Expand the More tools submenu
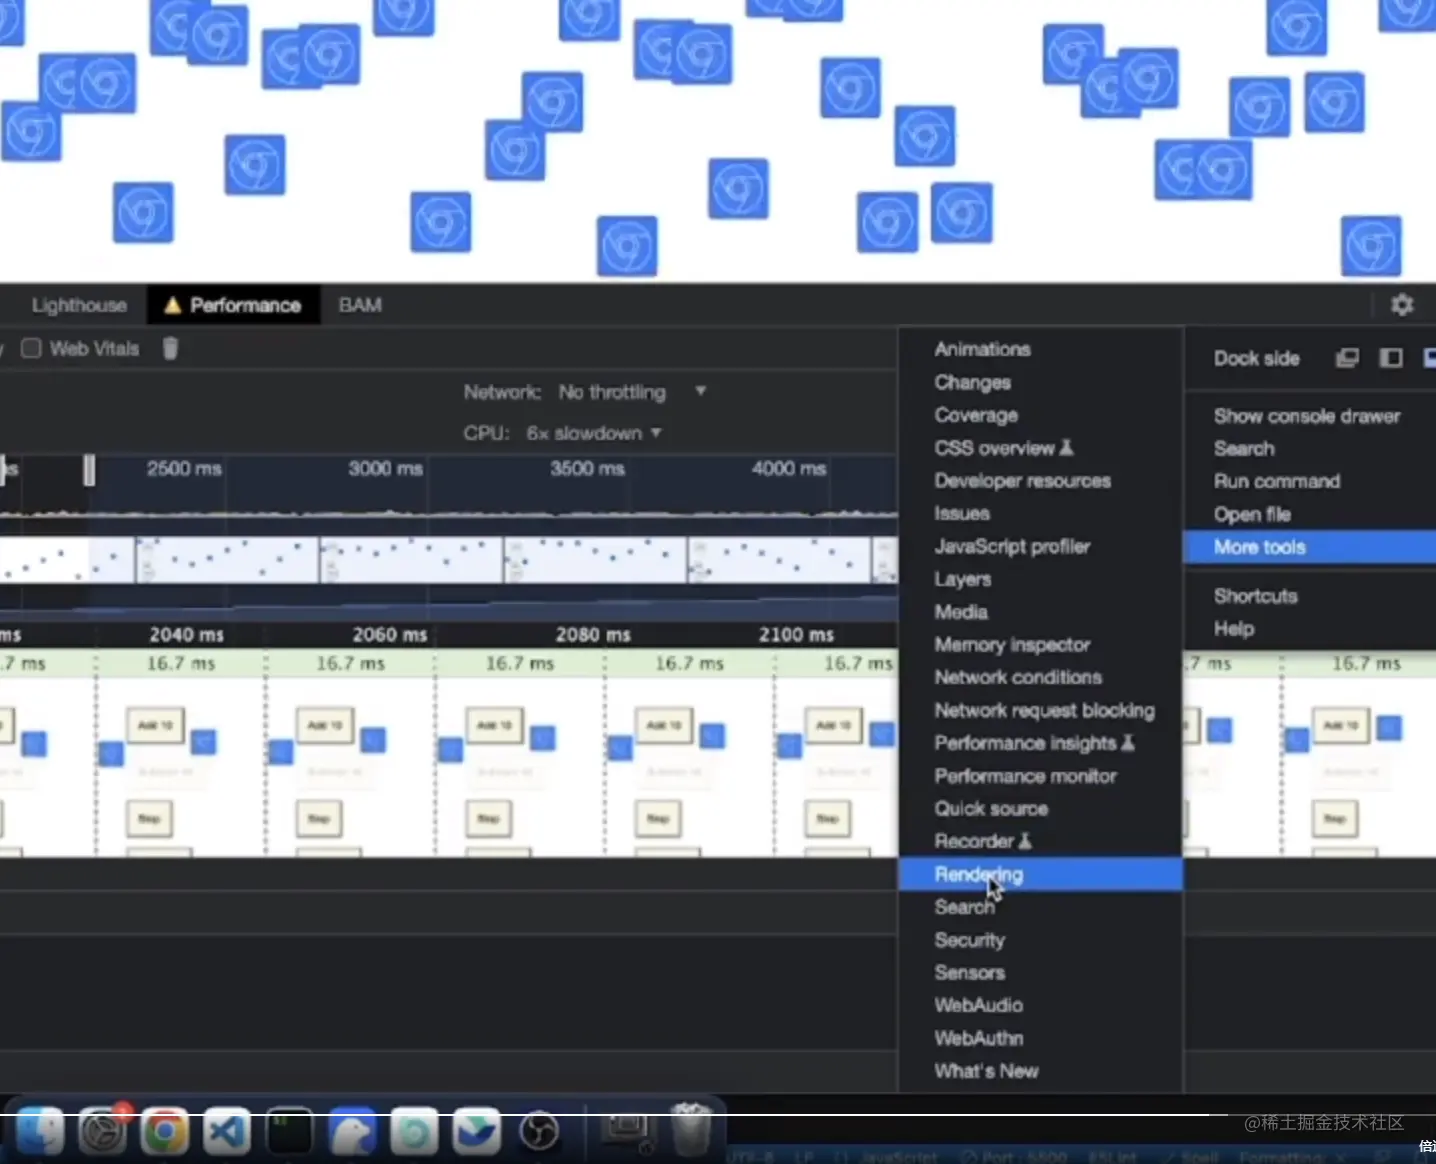Screen dimensions: 1436x1164 pos(1310,547)
